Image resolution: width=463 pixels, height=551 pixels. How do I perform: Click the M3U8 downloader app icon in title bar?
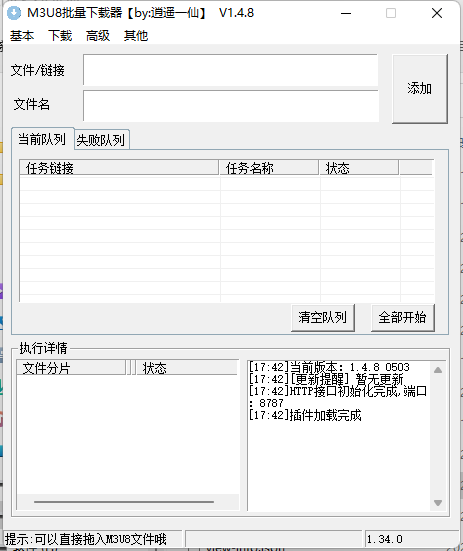(14, 13)
